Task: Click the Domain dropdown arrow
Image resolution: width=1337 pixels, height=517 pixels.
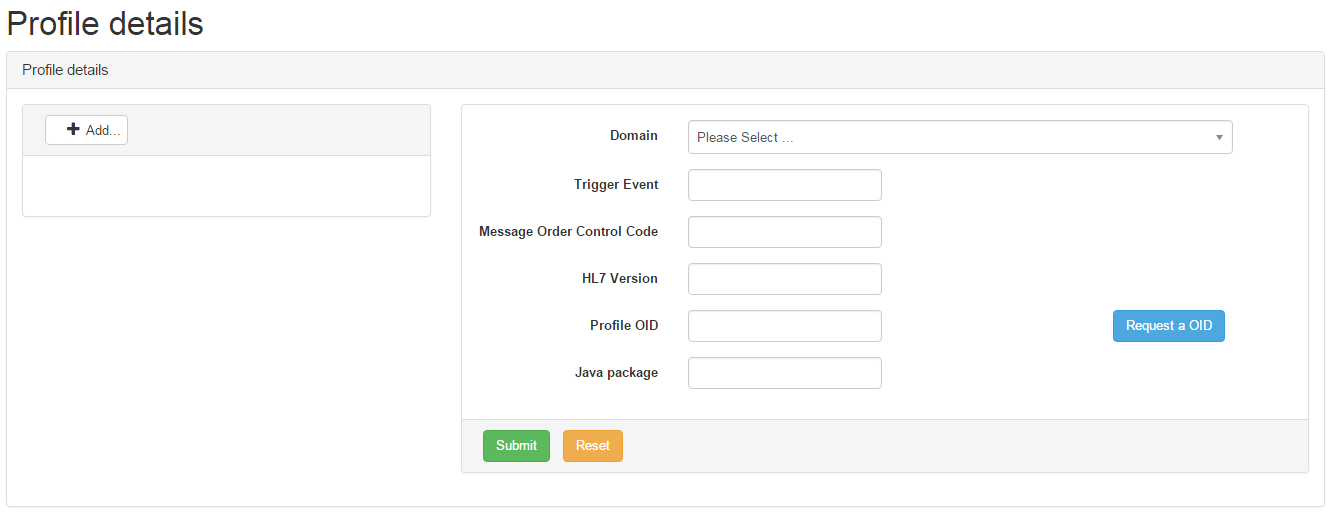Action: point(1219,137)
